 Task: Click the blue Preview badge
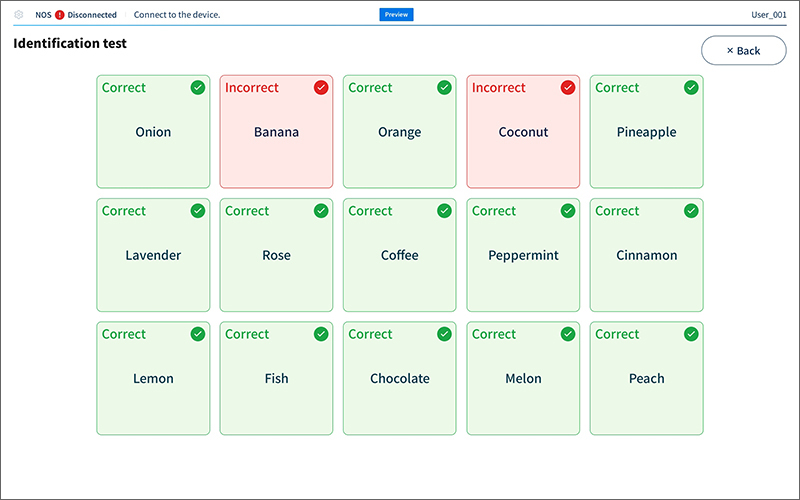(396, 15)
